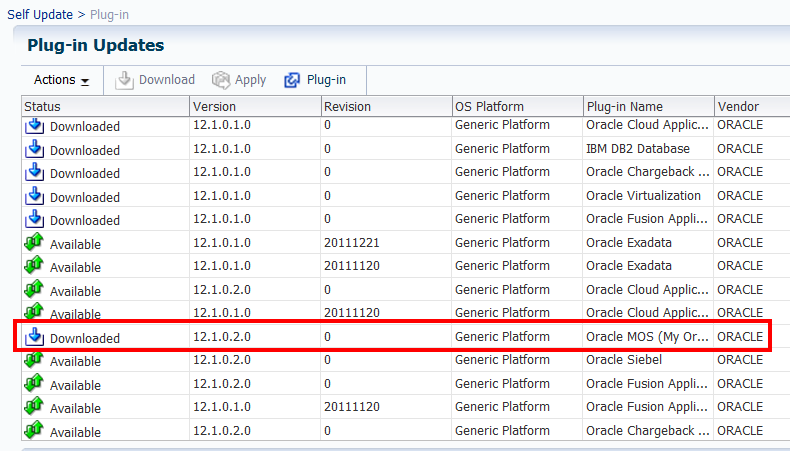The height and width of the screenshot is (451, 790).
Task: Click revision 20111120 in Oracle Cloud Applic... row
Action: 351,313
